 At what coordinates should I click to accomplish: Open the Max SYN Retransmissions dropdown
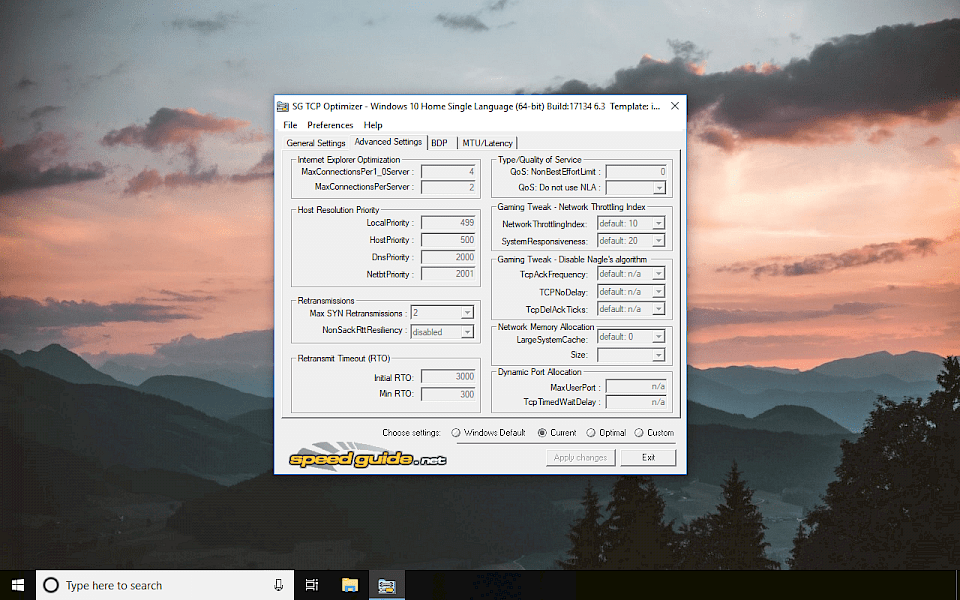click(x=467, y=313)
